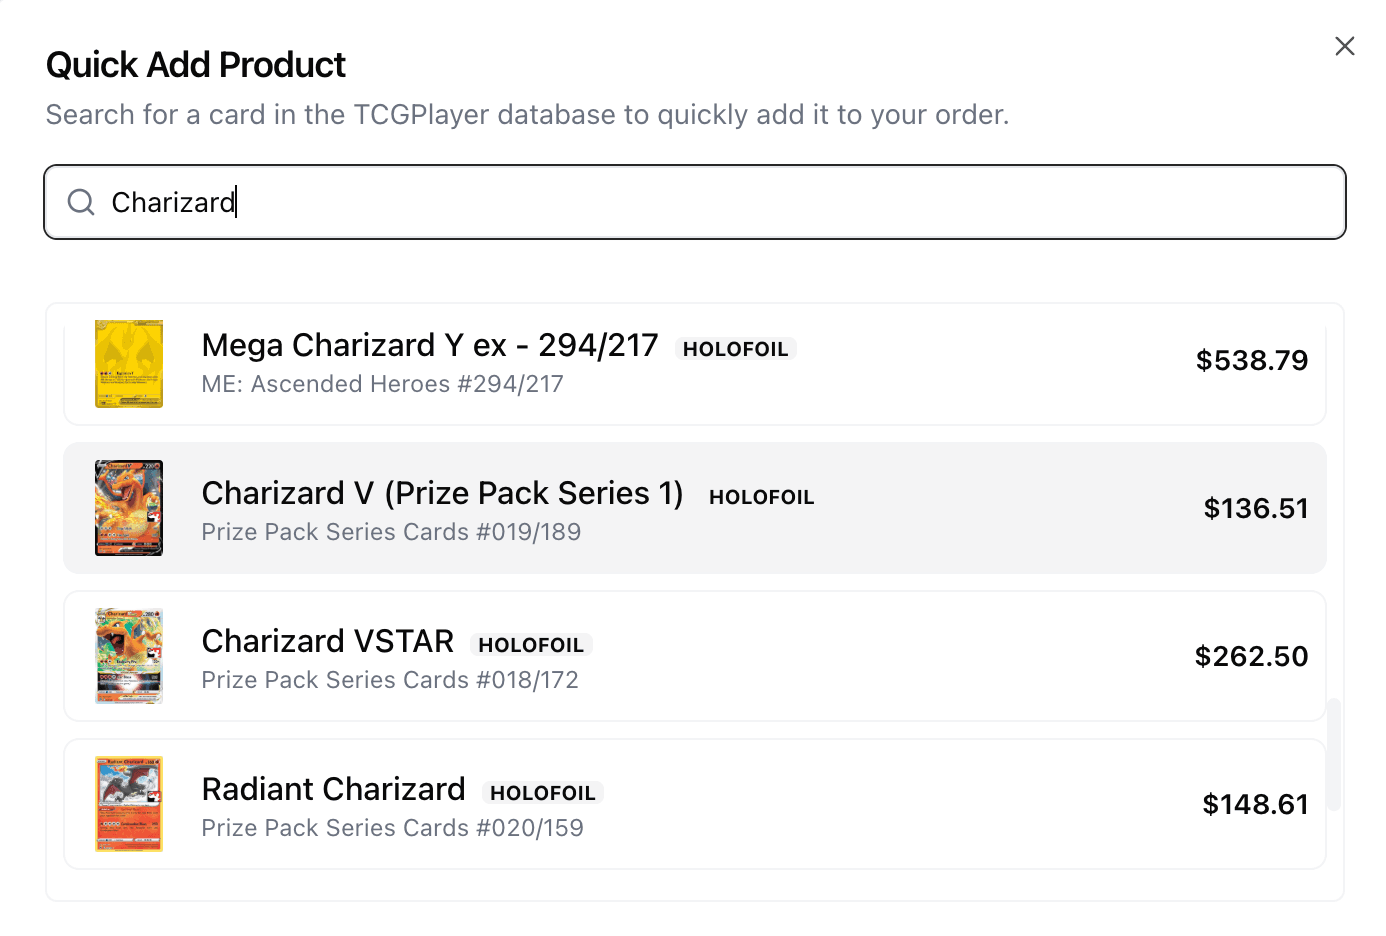Click the HOLOFOIL badge on Charizard V row
The height and width of the screenshot is (936, 1386).
point(761,496)
